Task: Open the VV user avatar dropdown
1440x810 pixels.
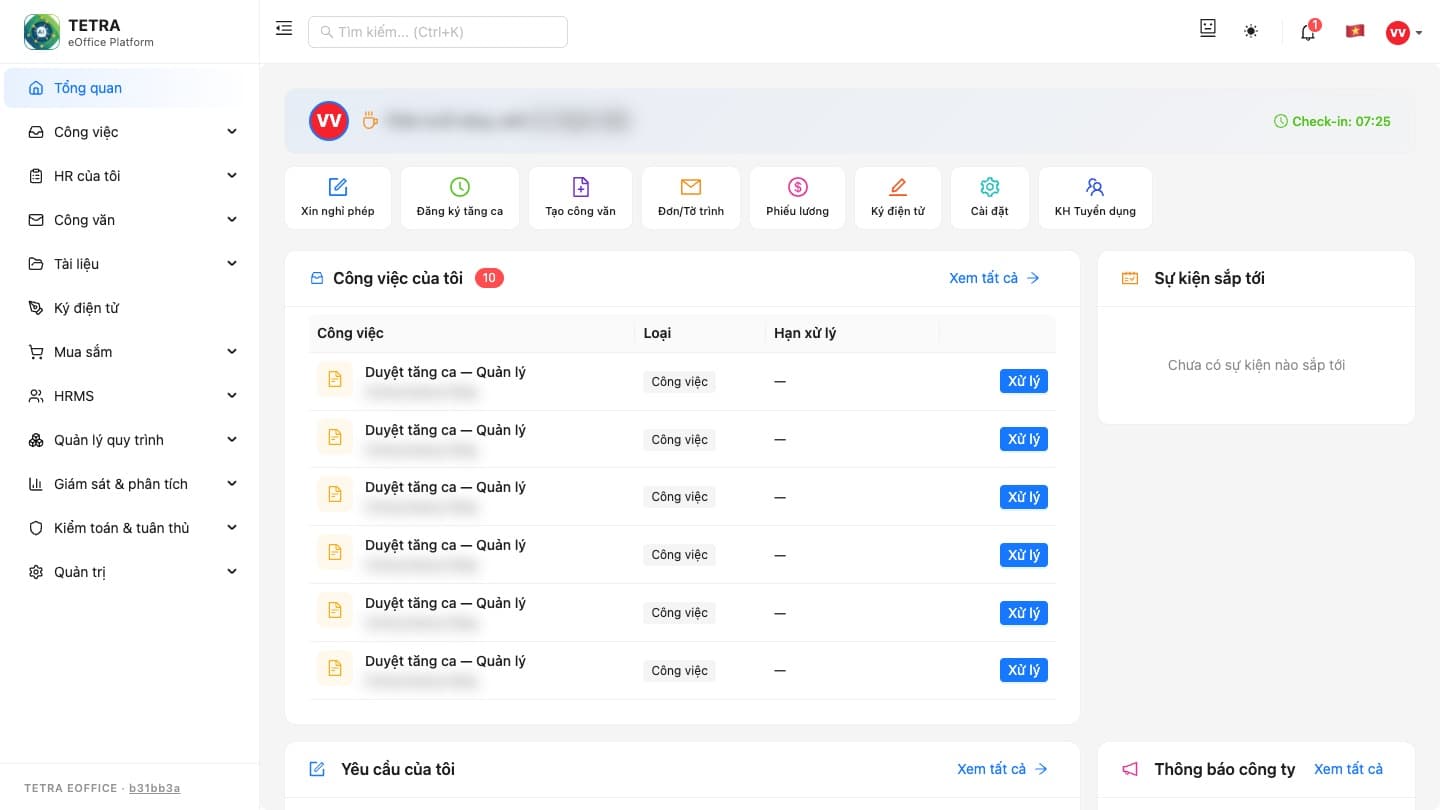Action: point(1404,33)
